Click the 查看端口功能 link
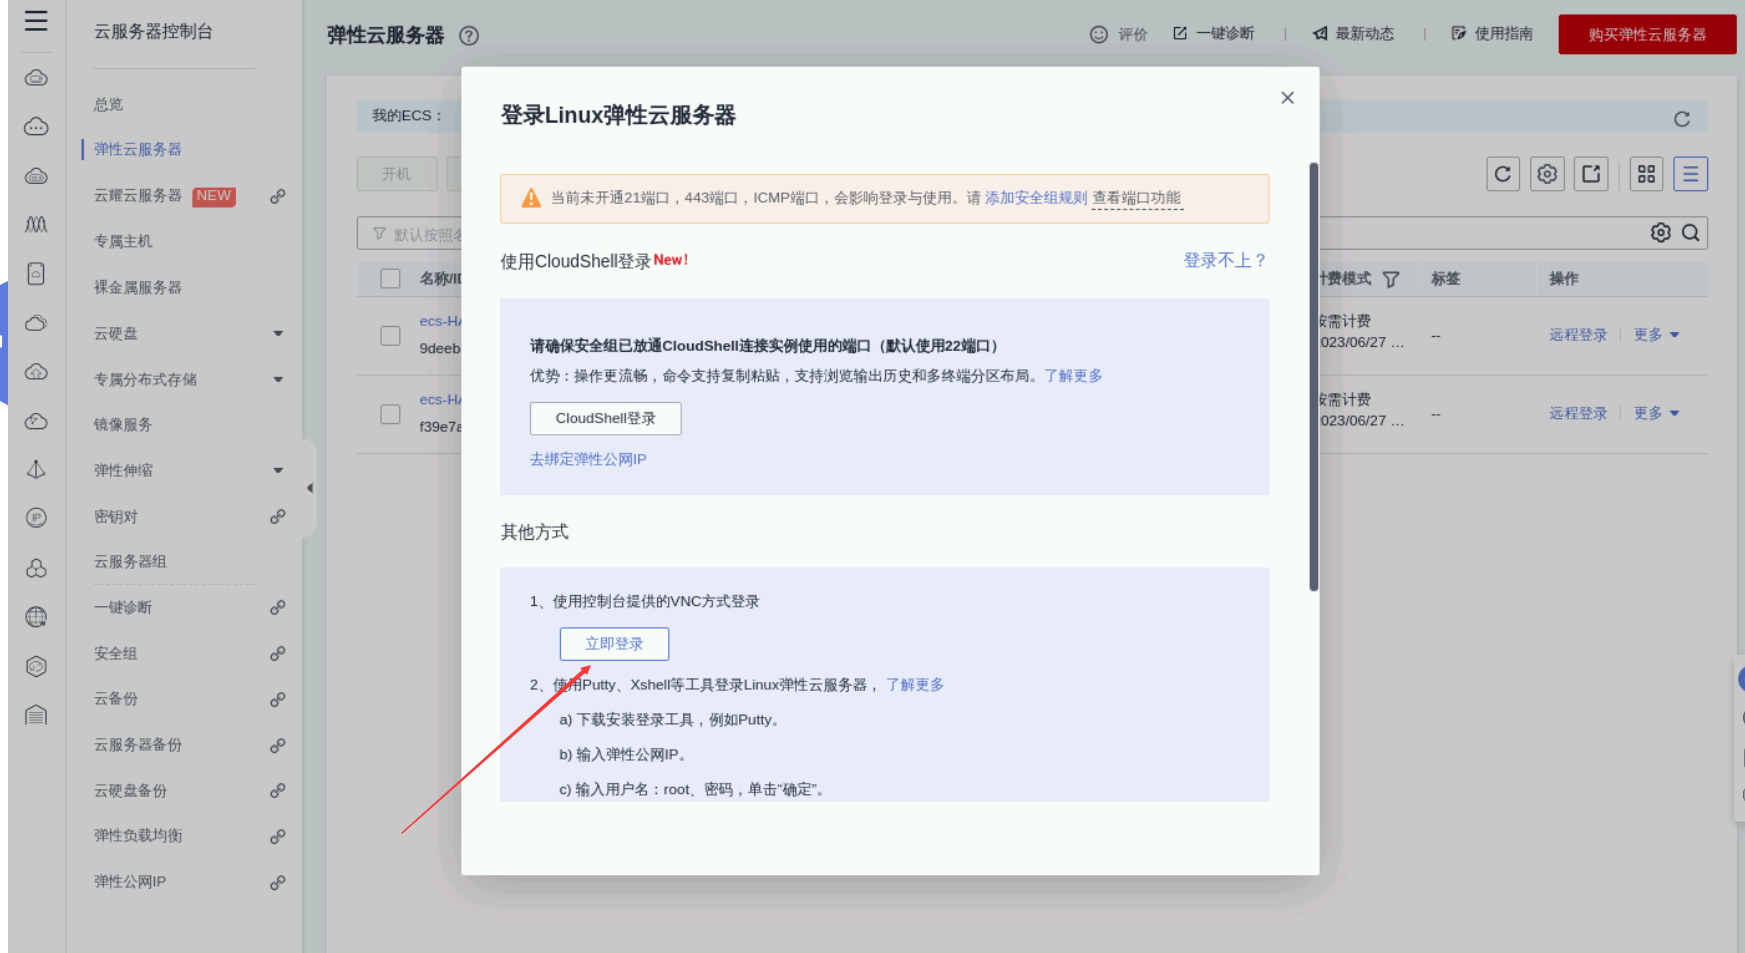The height and width of the screenshot is (953, 1745). pyautogui.click(x=1137, y=198)
